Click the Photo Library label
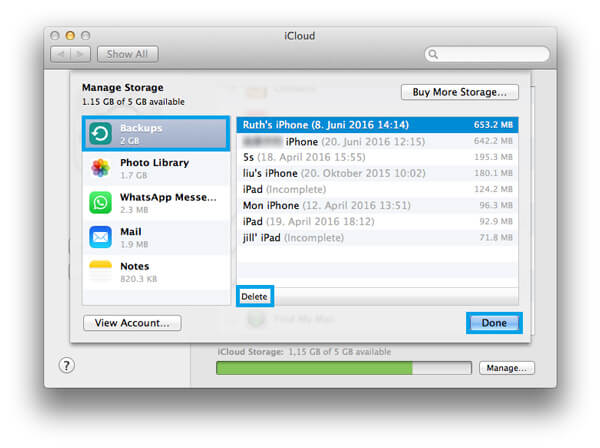Image resolution: width=600 pixels, height=448 pixels. [155, 163]
